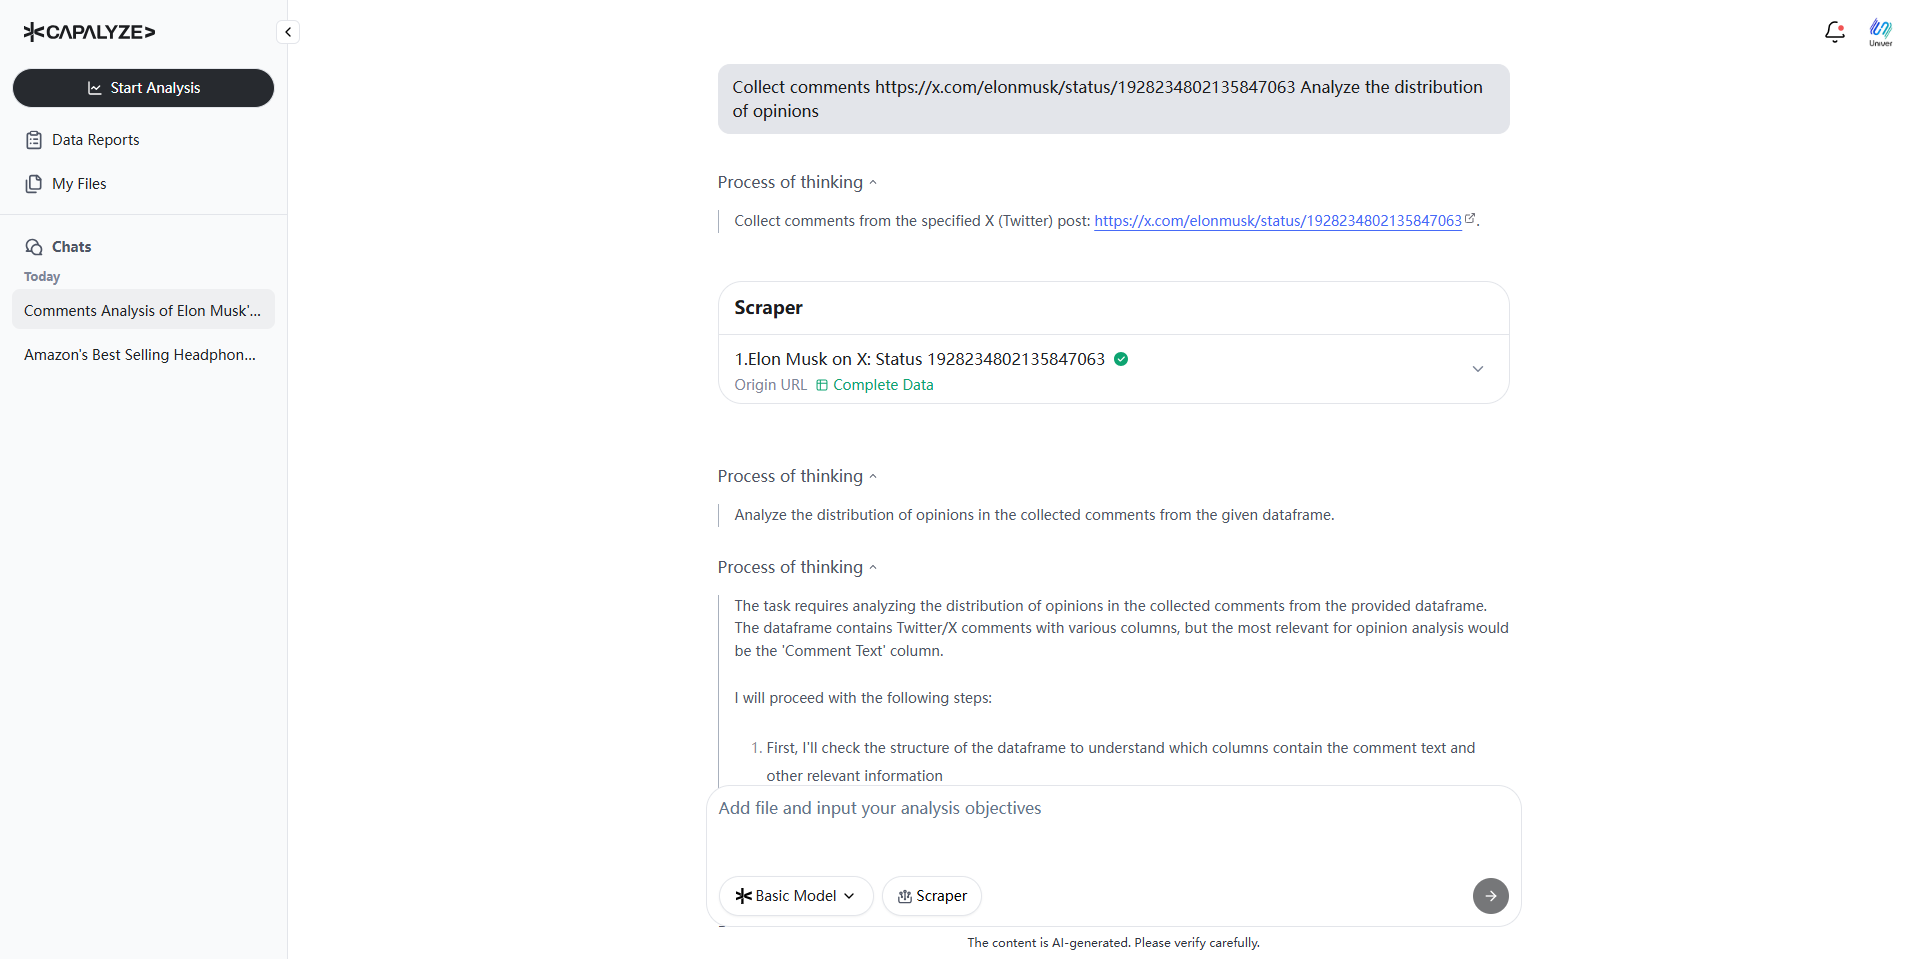1920x959 pixels.
Task: Click the Start Analysis button
Action: tap(143, 88)
